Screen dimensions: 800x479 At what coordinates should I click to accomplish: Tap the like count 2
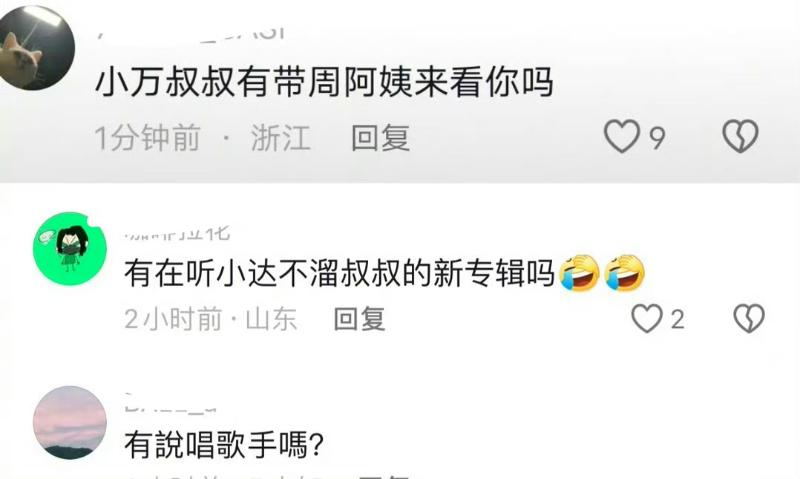(x=677, y=320)
